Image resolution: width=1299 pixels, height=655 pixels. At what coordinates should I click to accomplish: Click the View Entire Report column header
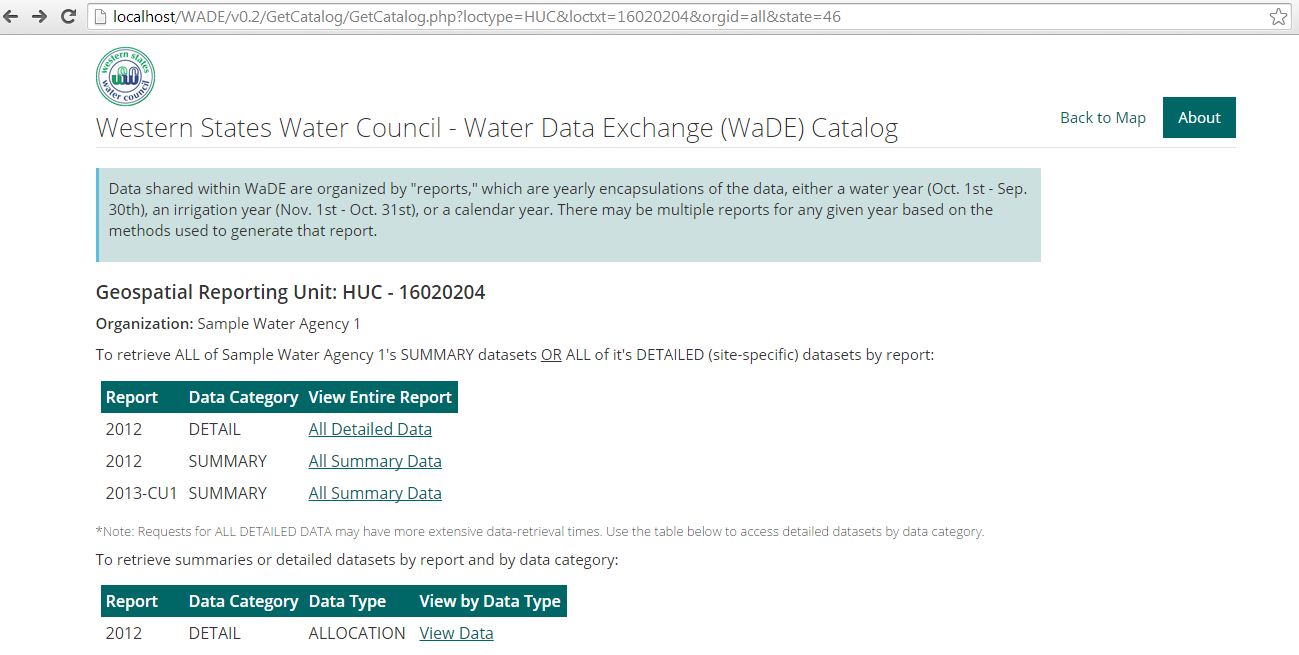click(380, 397)
